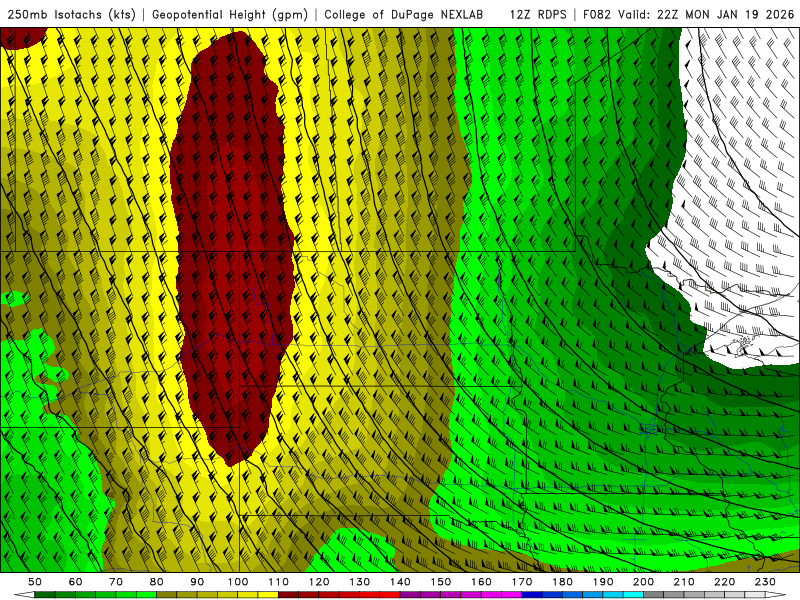
Task: Click the 'College of DuPage NEXLAB' label
Action: pos(404,15)
